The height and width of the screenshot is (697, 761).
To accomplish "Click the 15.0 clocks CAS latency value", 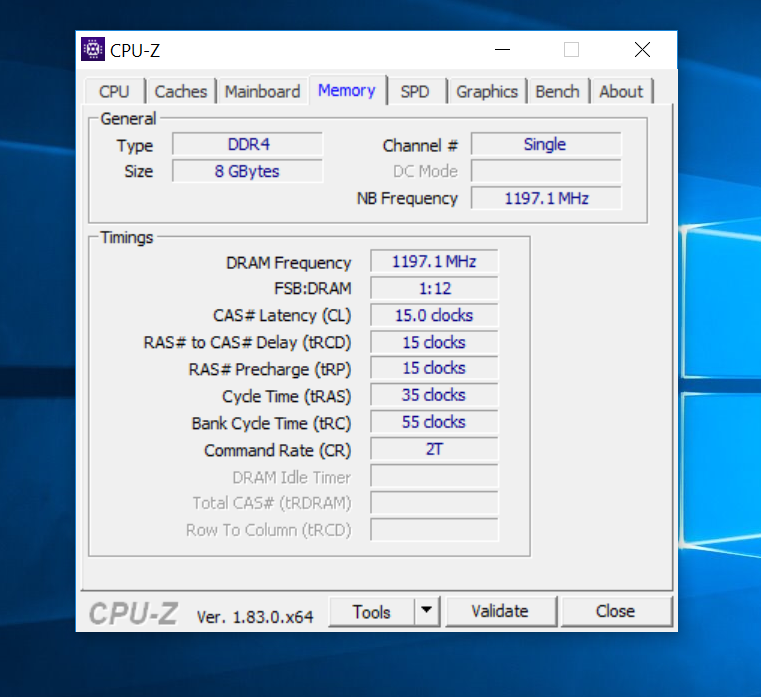I will pos(434,315).
